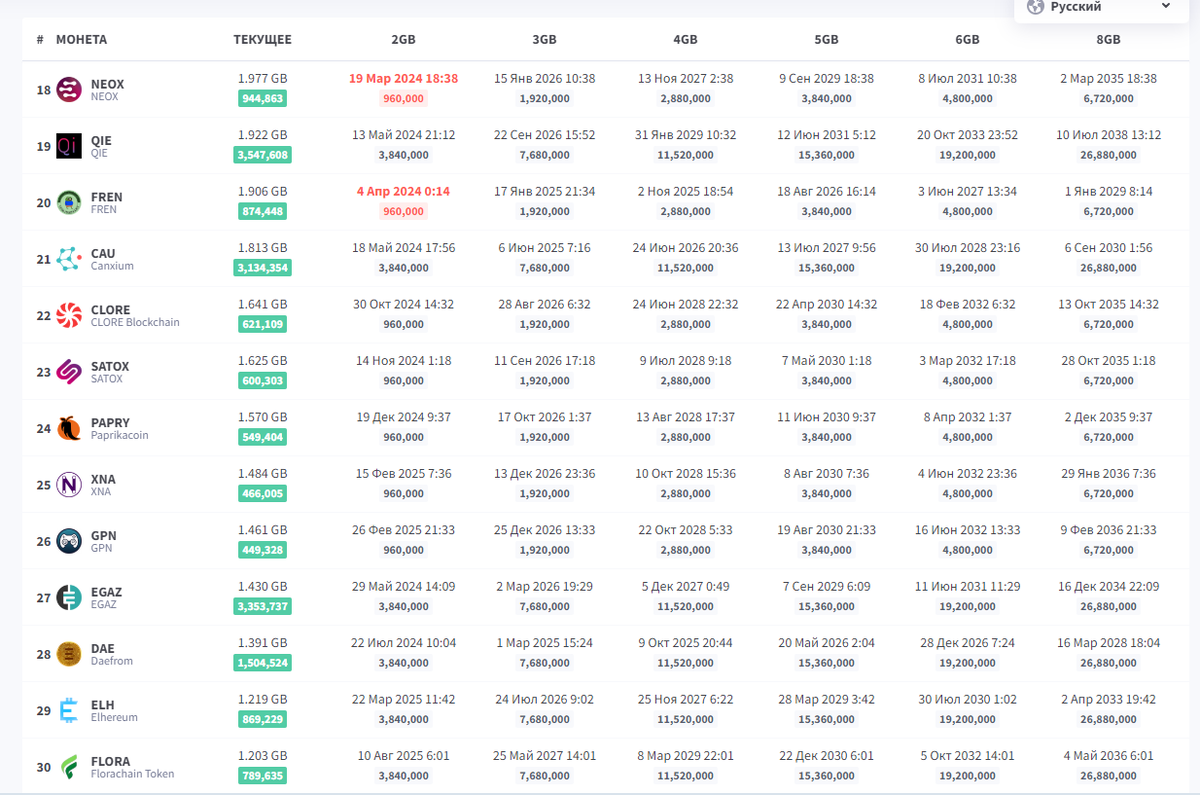Click the date 22 Июл 2024 10:04
Screen dimensions: 1200x795
click(403, 643)
